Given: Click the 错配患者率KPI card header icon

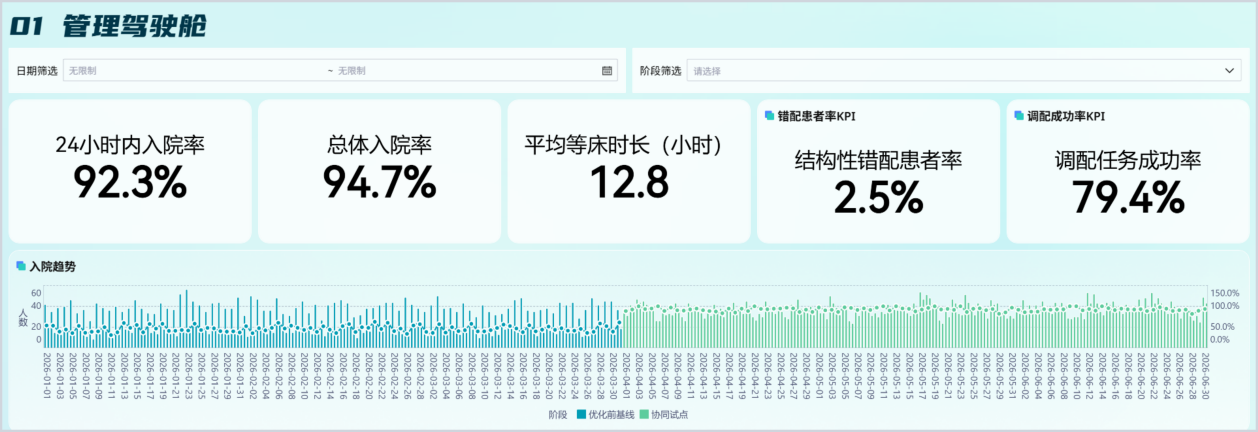Looking at the screenshot, I should (769, 116).
